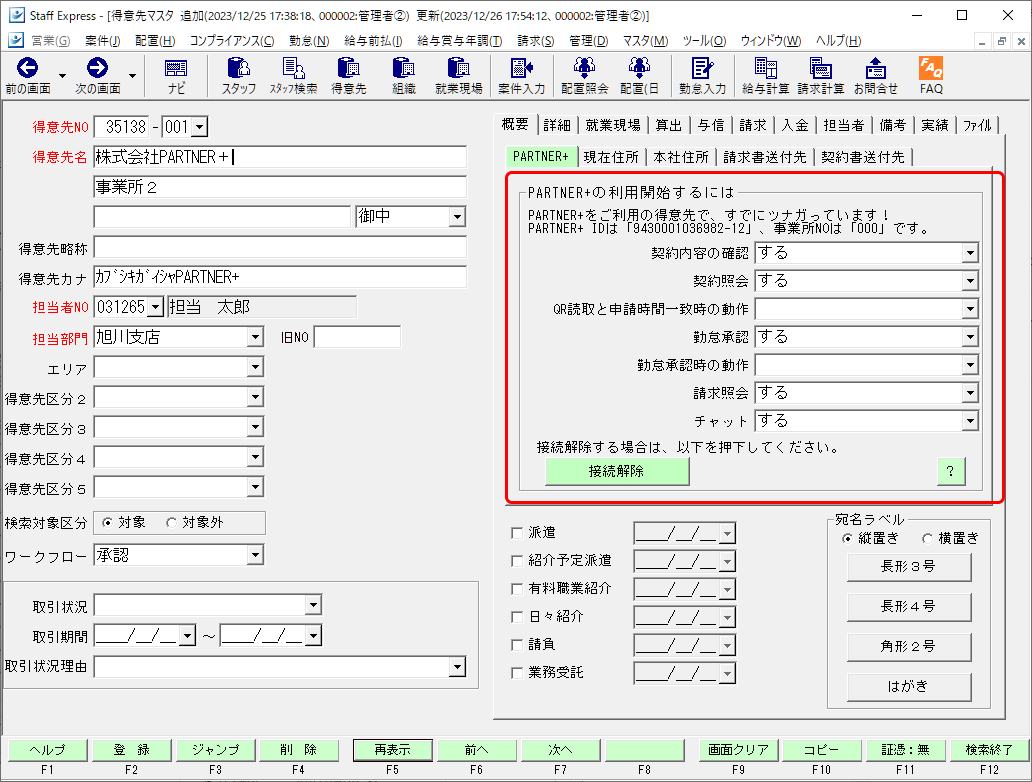Open the 担当部門 旭川支店 dropdown
This screenshot has width=1032, height=782.
pos(255,337)
